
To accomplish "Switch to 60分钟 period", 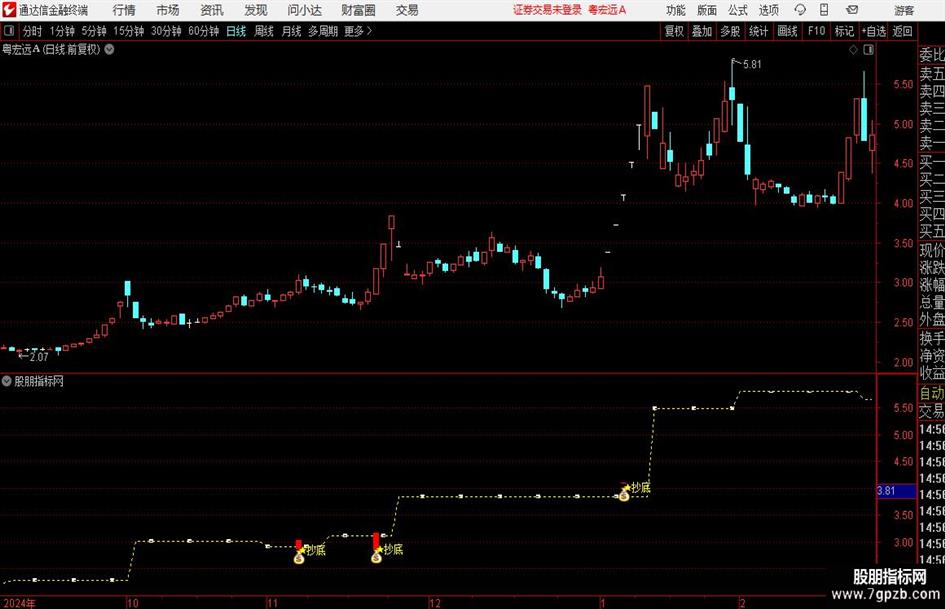I will pos(203,31).
